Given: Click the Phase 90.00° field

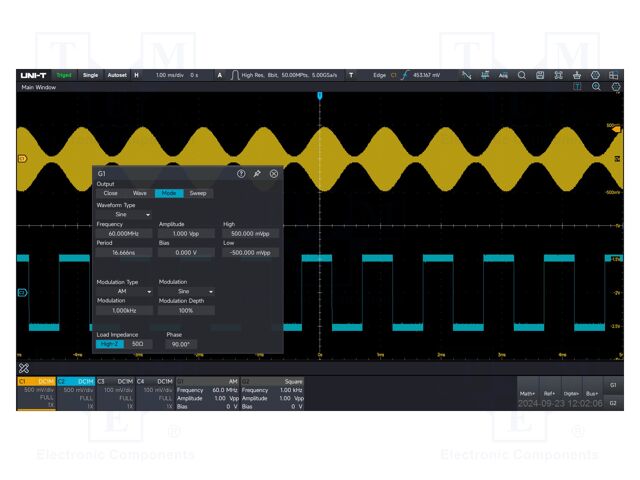Looking at the screenshot, I should (x=181, y=344).
